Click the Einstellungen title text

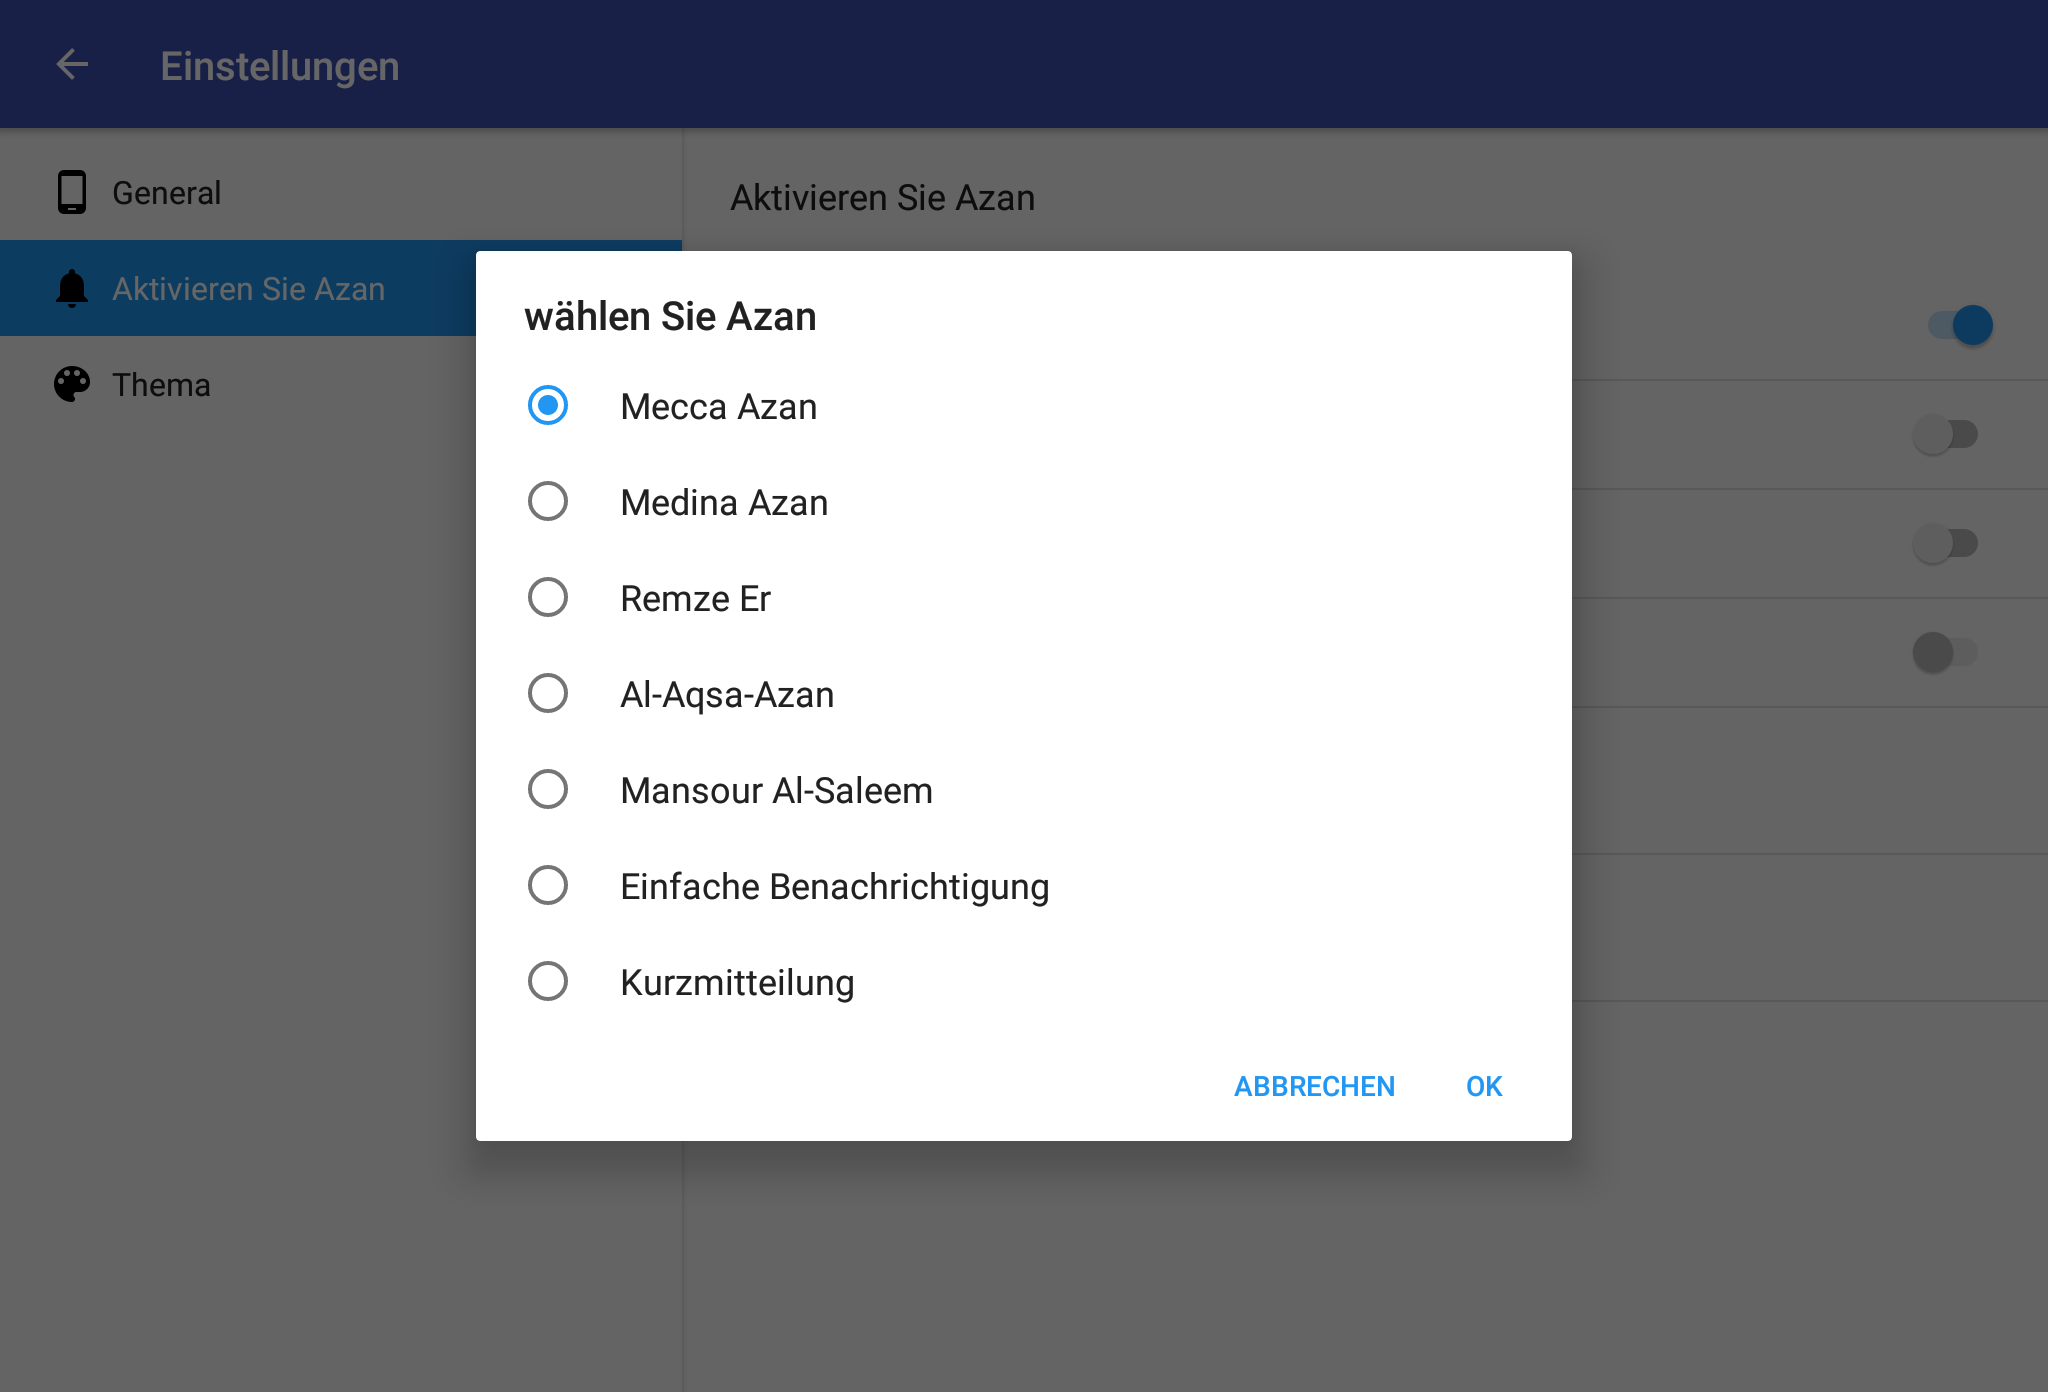279,66
